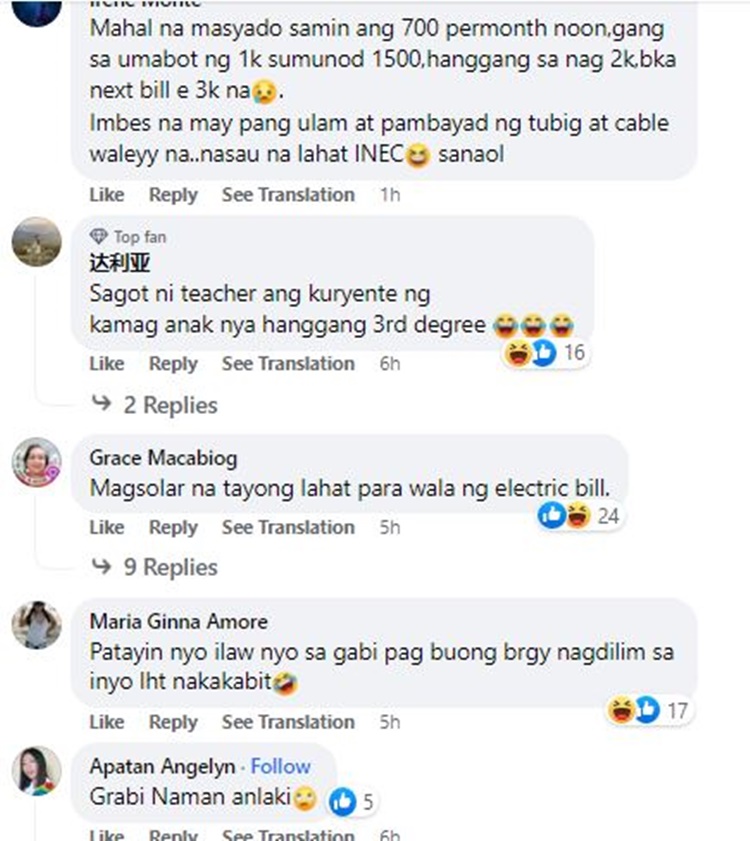Open the Top fan user's avatar
Screen dimensions: 750x841
point(37,242)
